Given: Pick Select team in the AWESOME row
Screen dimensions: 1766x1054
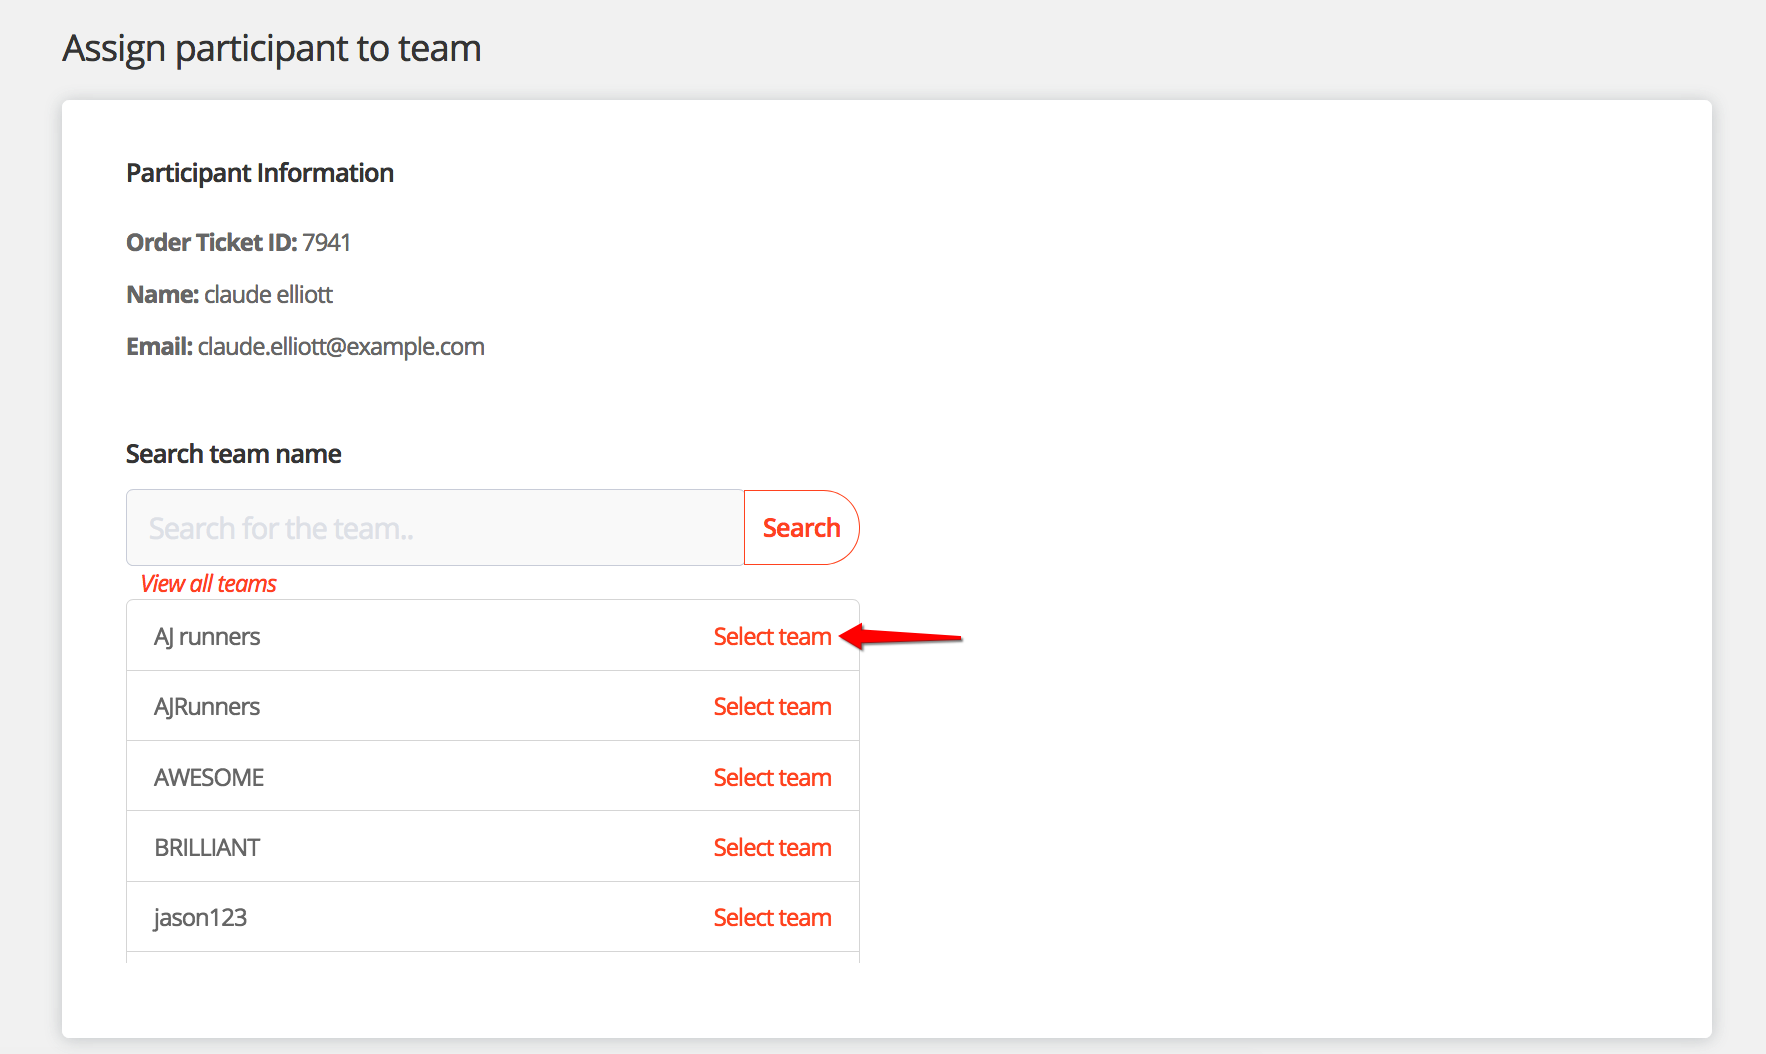Looking at the screenshot, I should pos(772,778).
